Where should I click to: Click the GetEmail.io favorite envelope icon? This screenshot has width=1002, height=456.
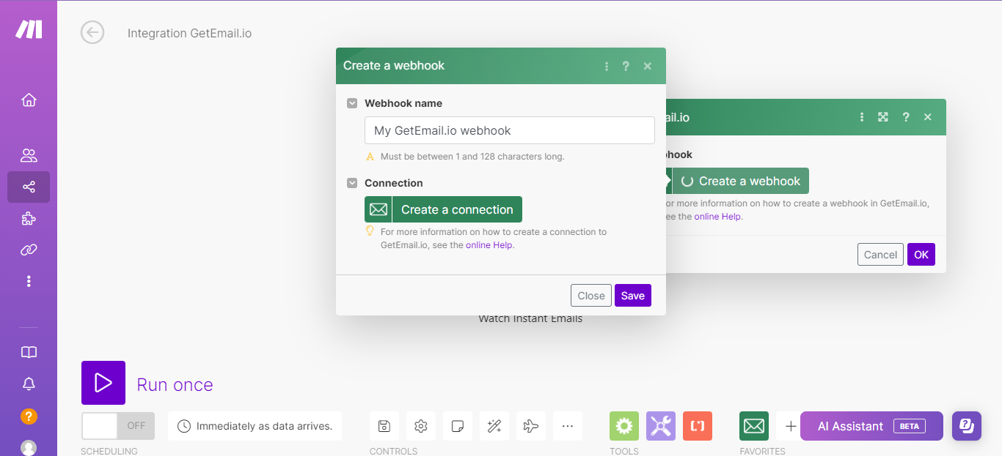click(754, 426)
